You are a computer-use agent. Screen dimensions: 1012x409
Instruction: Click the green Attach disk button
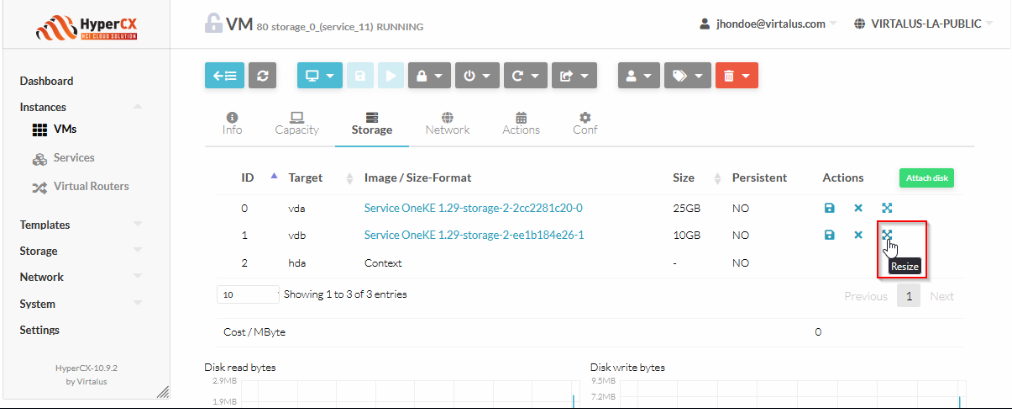coord(926,178)
